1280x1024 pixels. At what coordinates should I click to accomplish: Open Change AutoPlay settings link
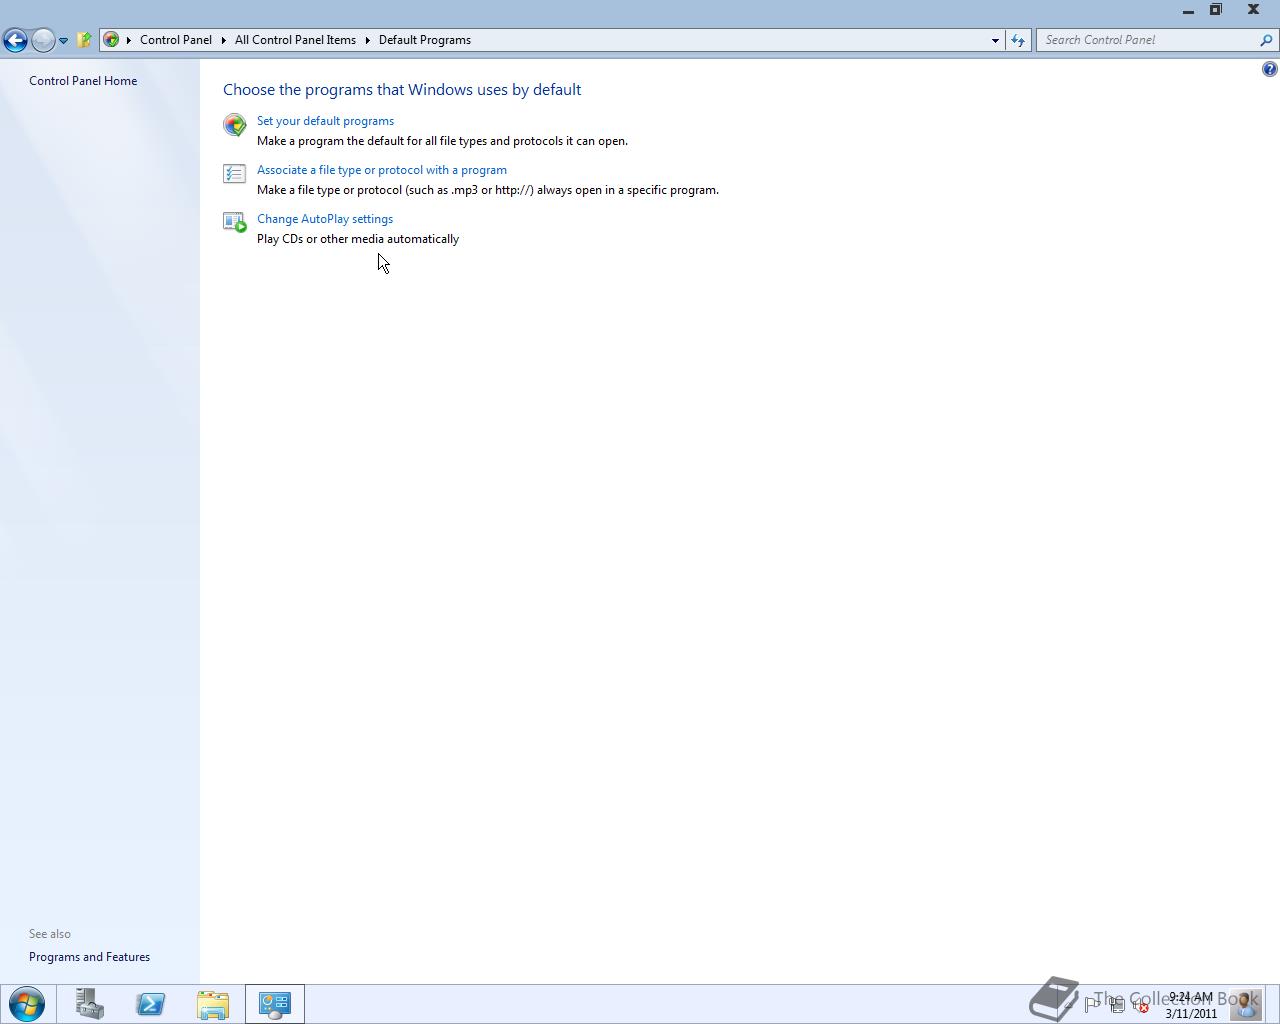[325, 219]
